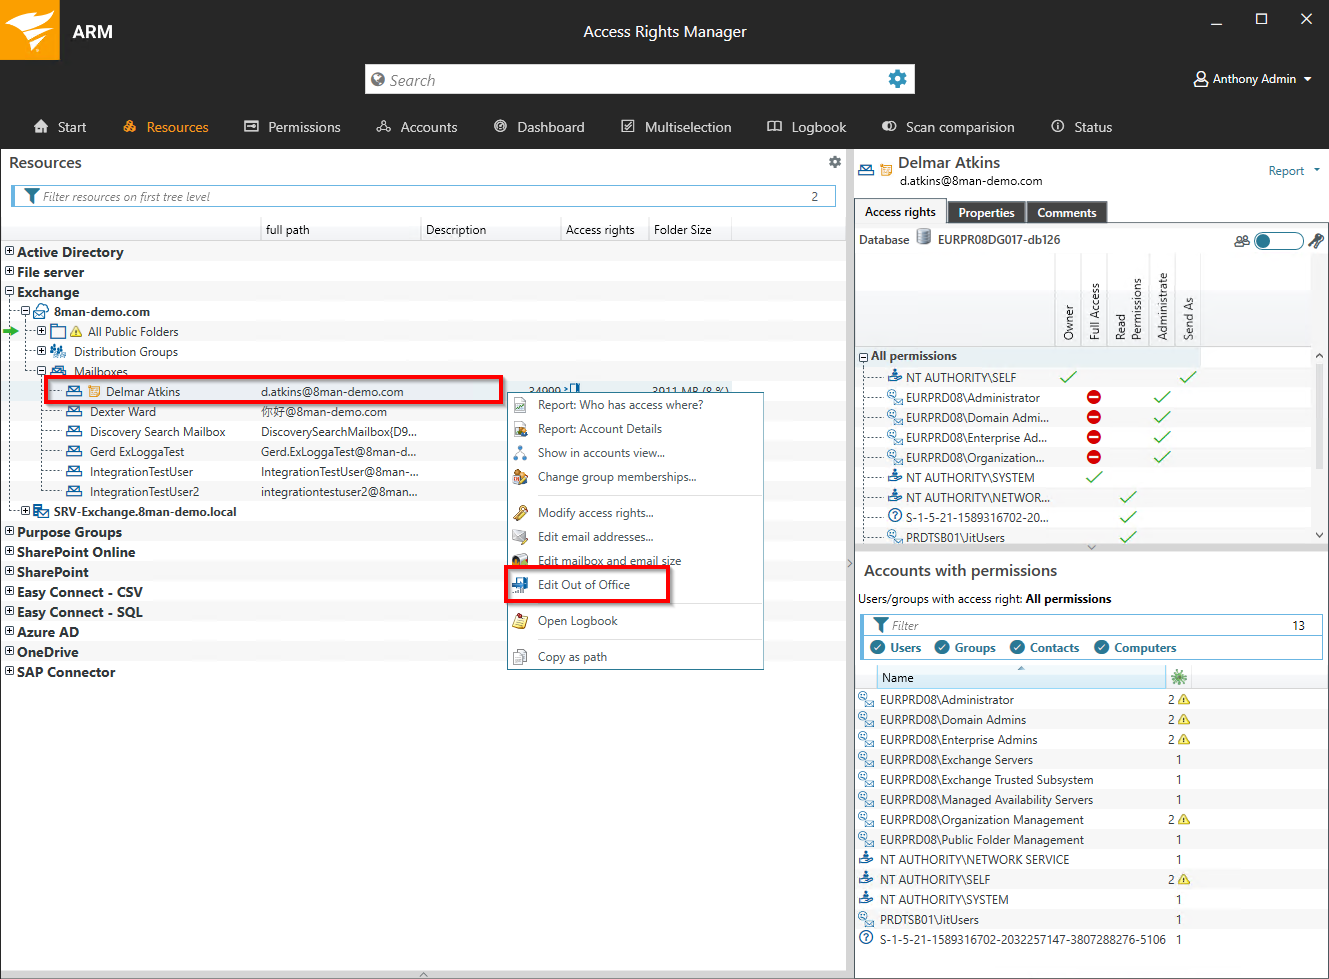Choose Edit Out of Office menu entry

coord(584,585)
